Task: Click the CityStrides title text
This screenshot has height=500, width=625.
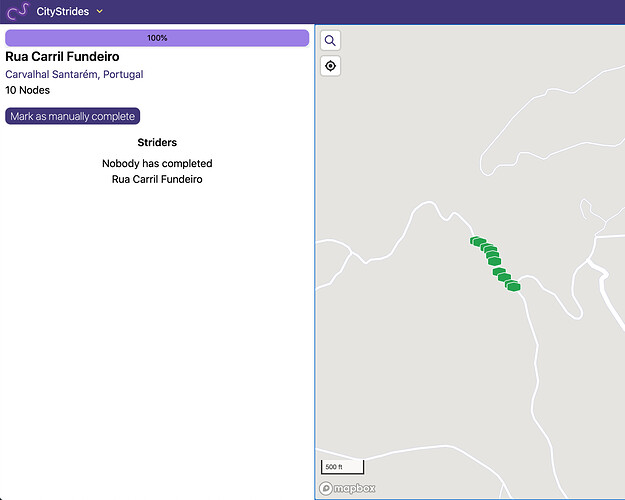Action: [63, 11]
